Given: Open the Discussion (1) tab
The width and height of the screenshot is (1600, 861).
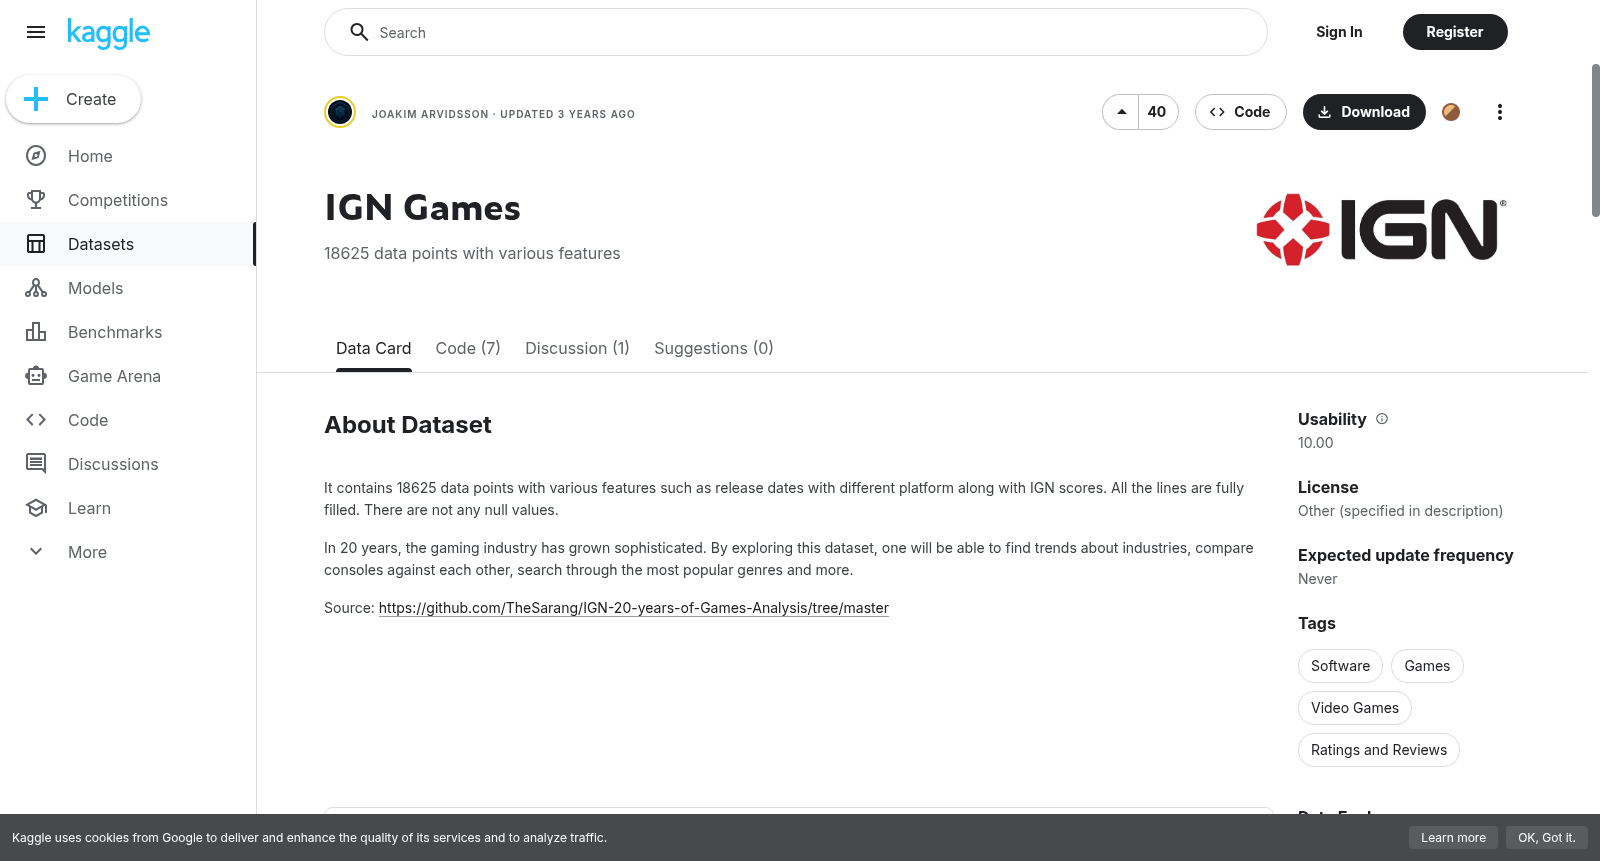Looking at the screenshot, I should [577, 348].
